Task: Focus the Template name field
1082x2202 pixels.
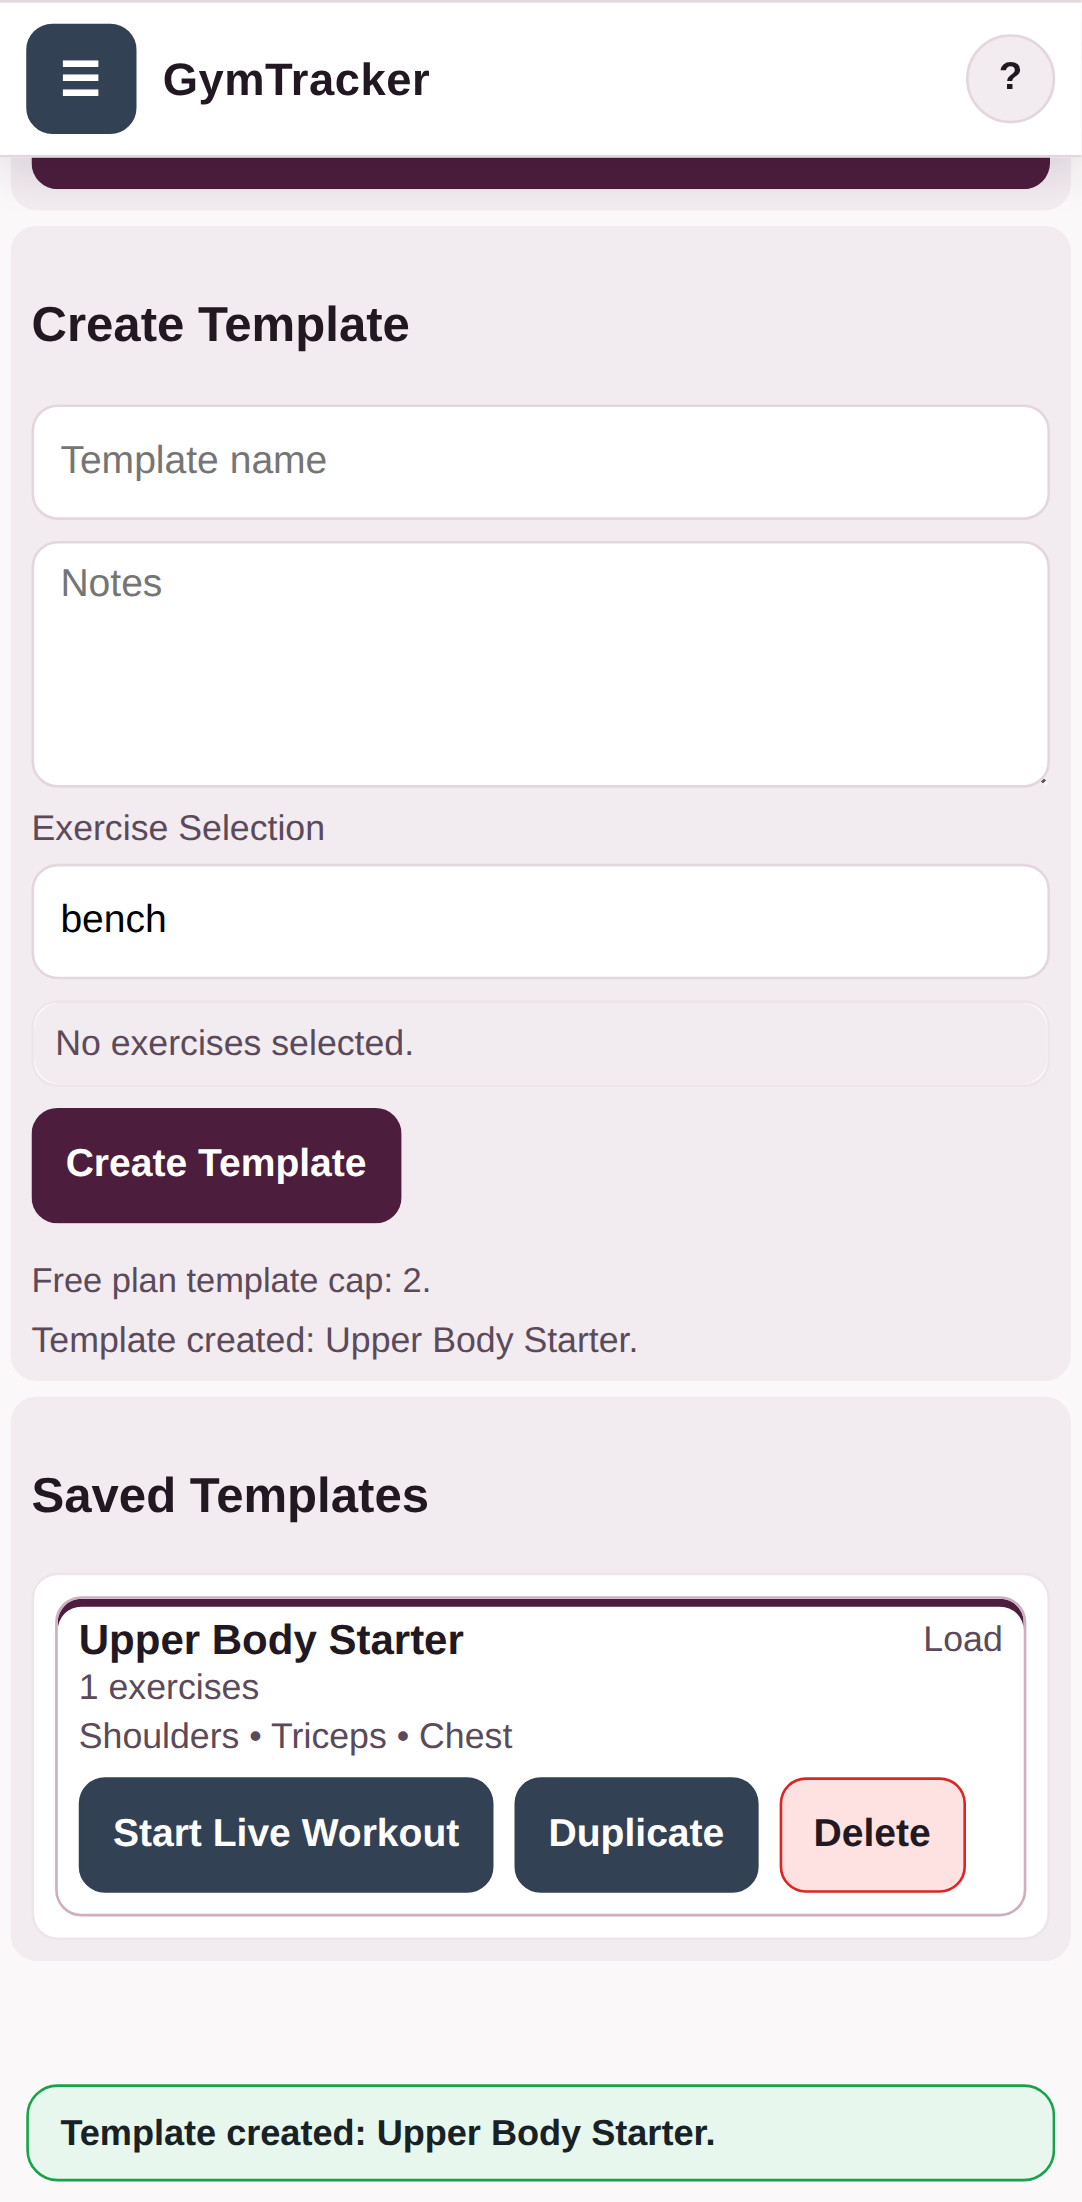Action: [x=540, y=462]
